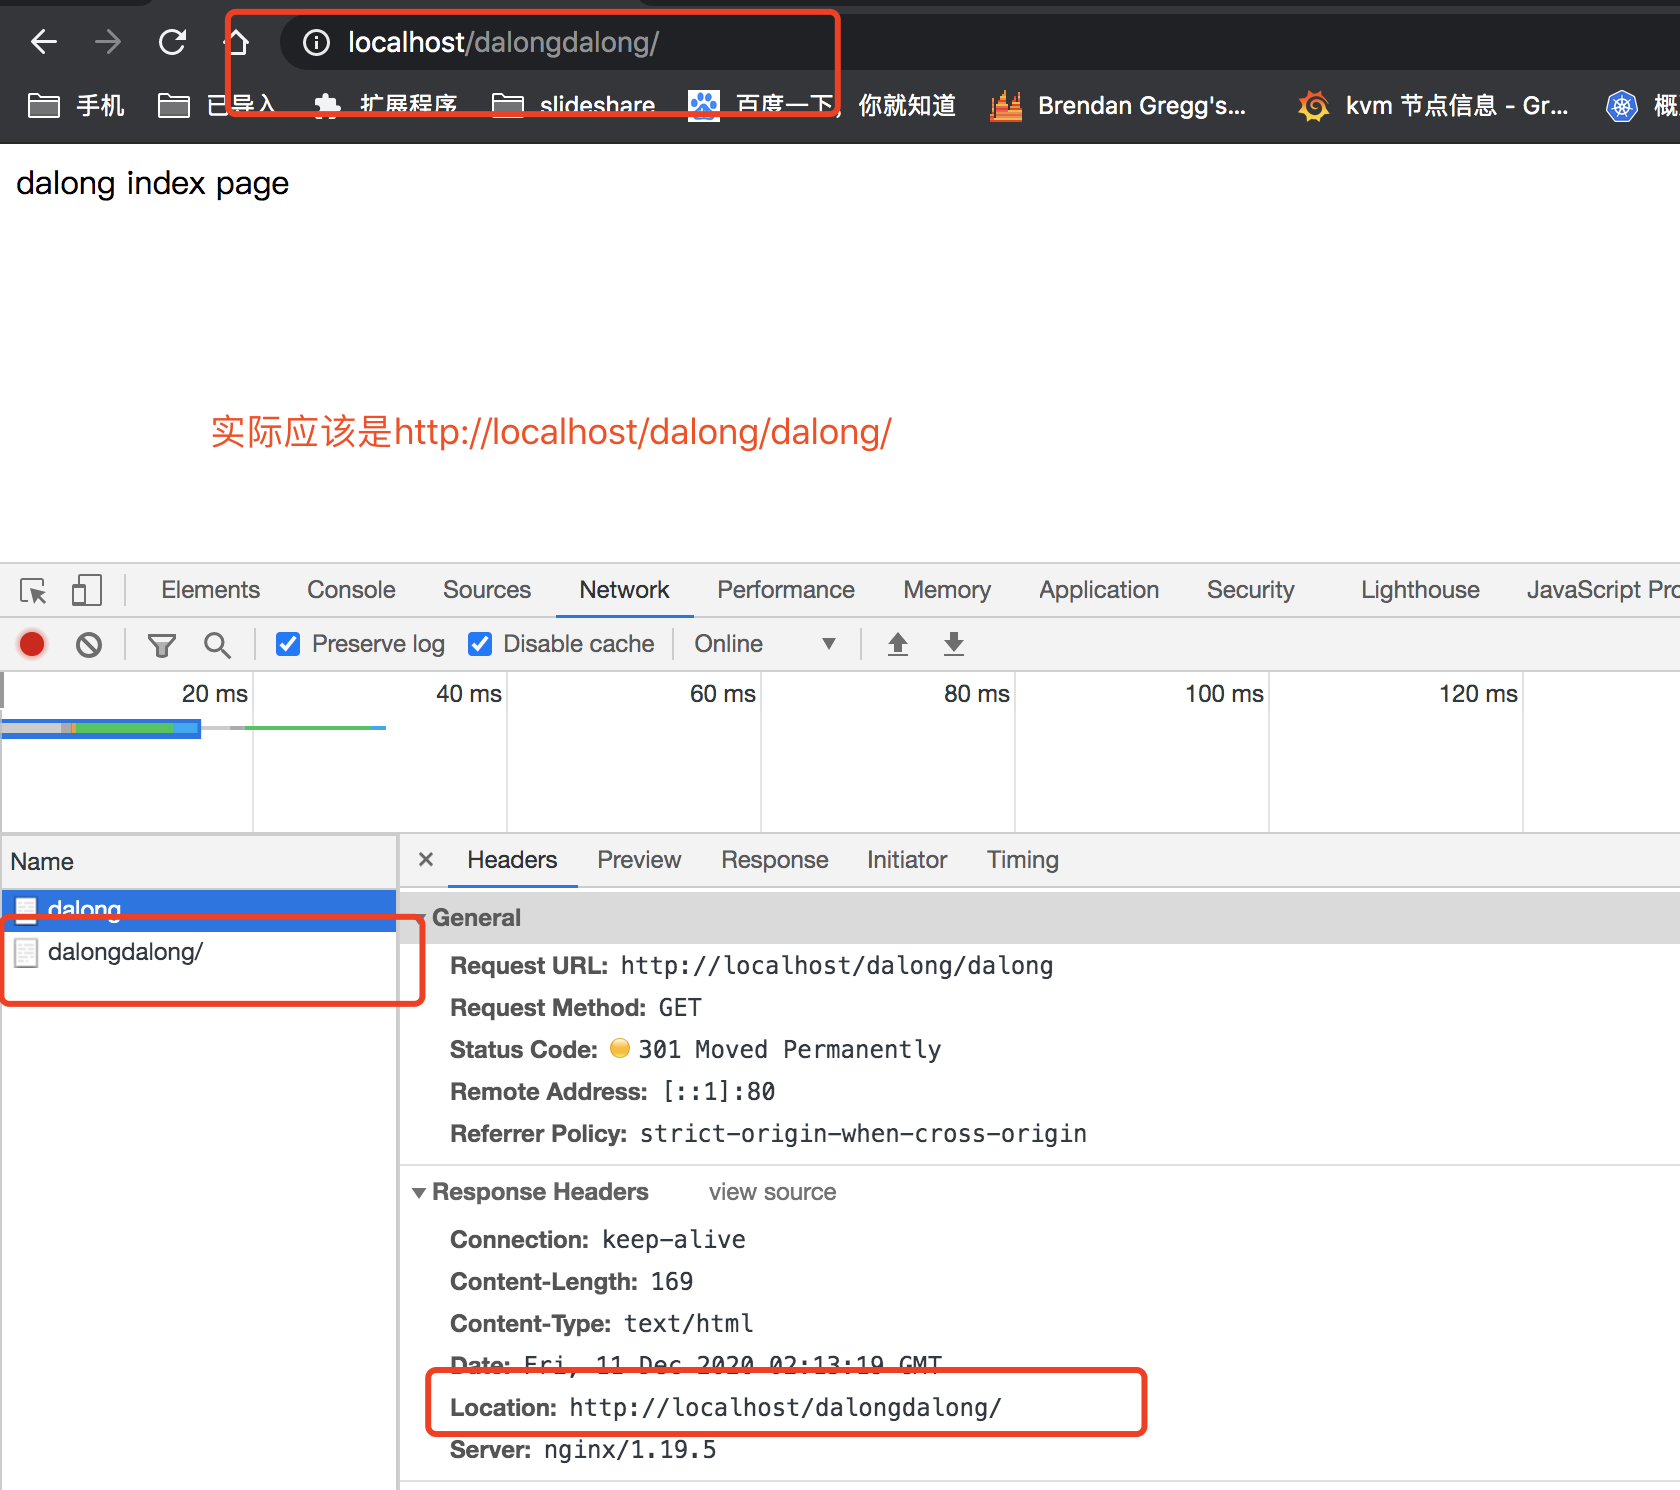Viewport: 1680px width, 1490px height.
Task: Click the Remote Address [::1]:80 value
Action: (x=719, y=1092)
